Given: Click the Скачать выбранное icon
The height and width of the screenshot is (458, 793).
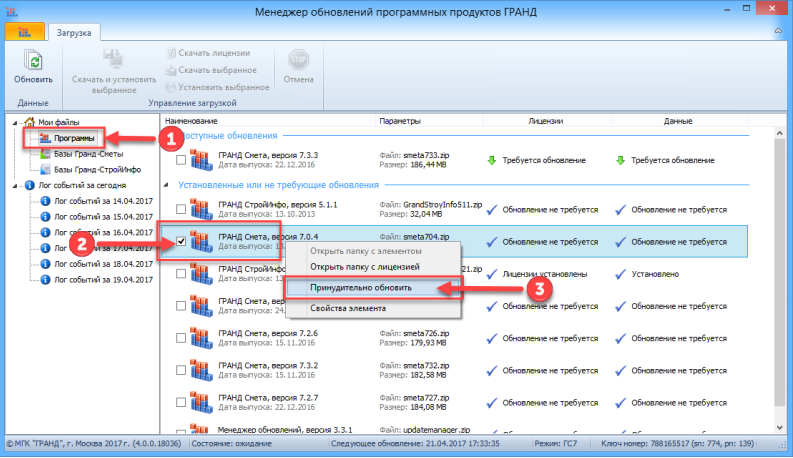Looking at the screenshot, I should pos(171,70).
